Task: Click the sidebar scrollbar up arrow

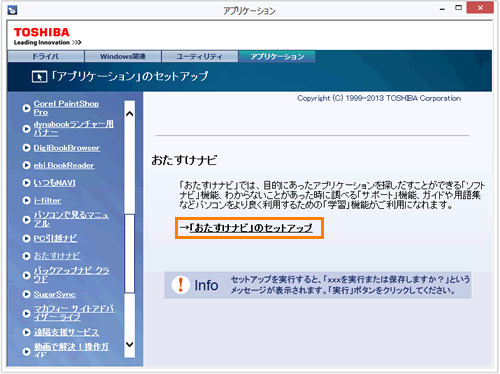Action: [130, 114]
